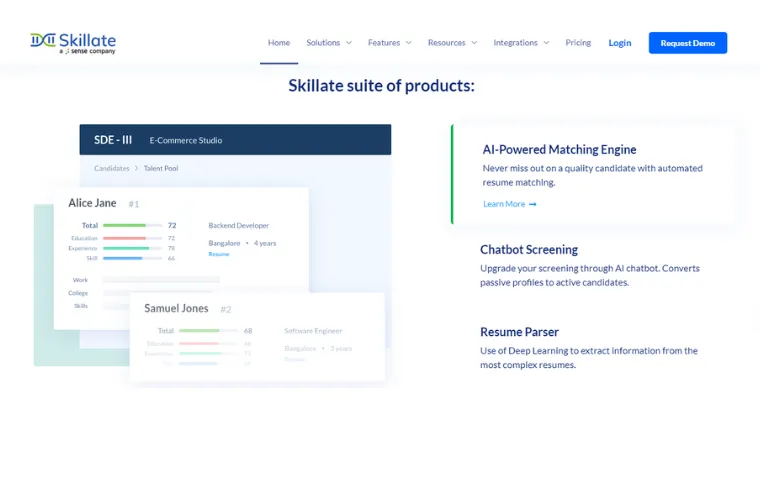Image resolution: width=760 pixels, height=495 pixels.
Task: Click the Talent Pool breadcrumb
Action: 161,168
